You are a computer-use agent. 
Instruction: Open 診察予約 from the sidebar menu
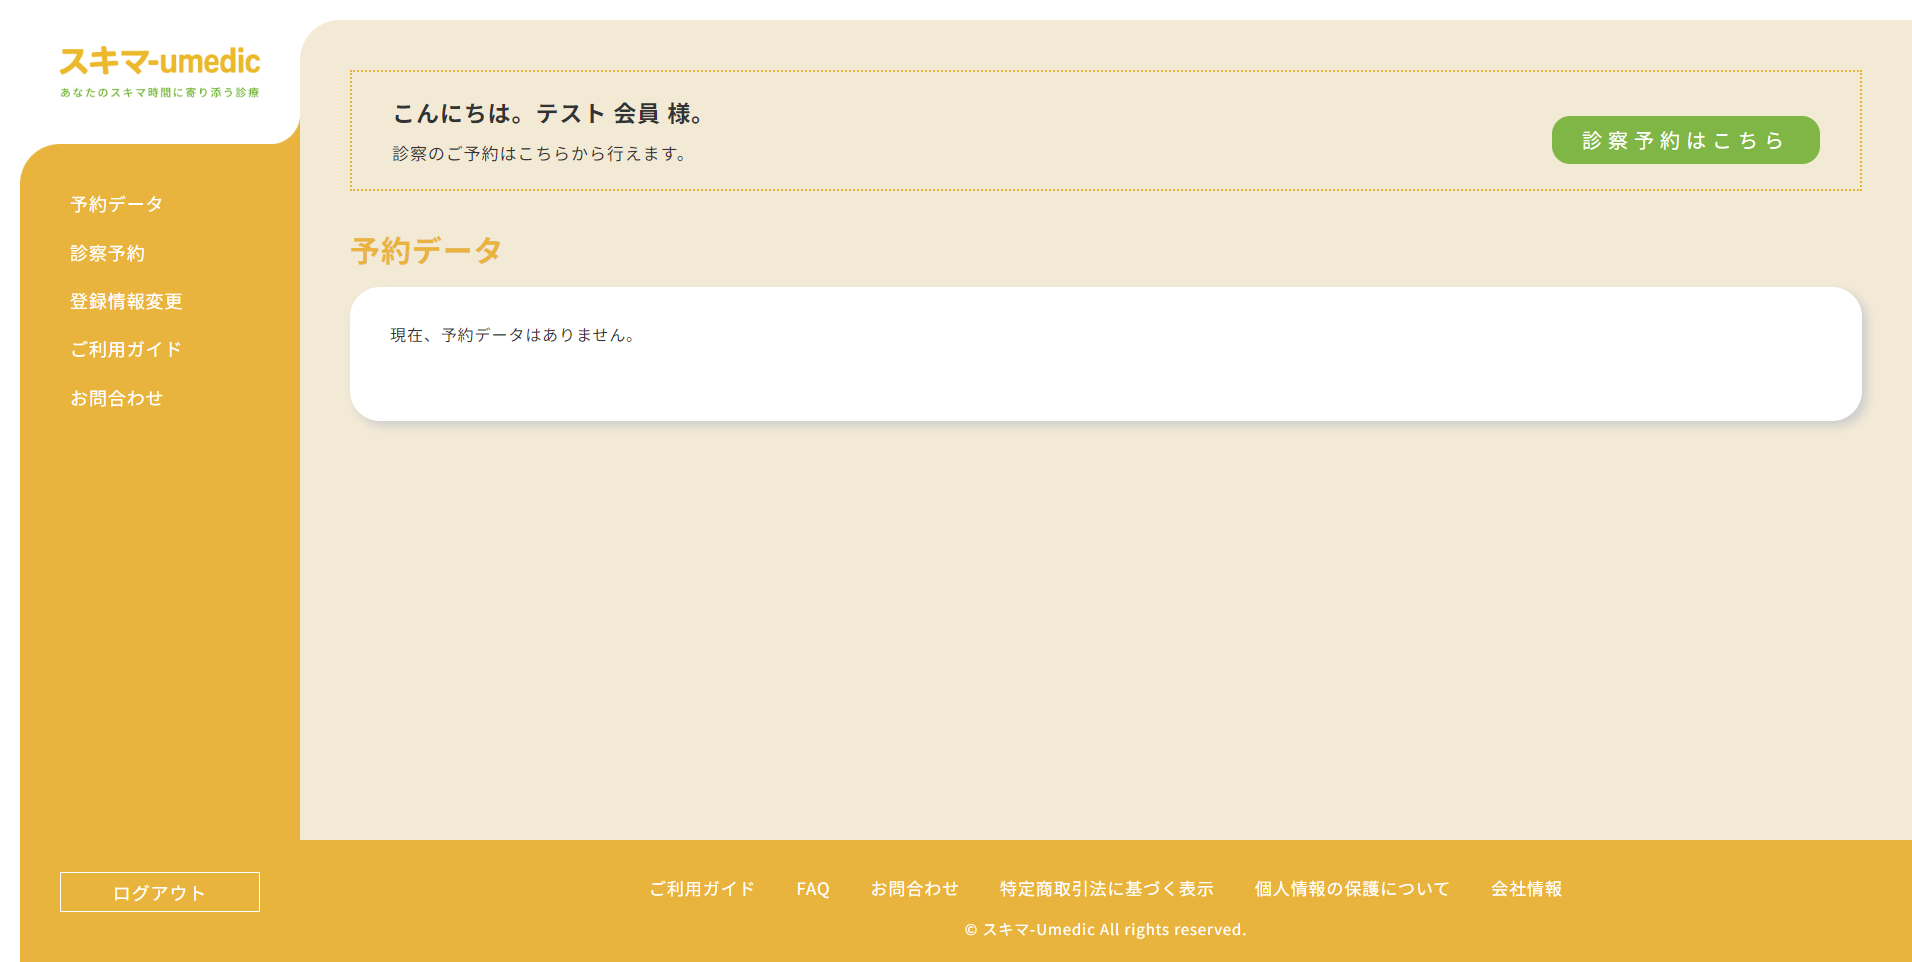(x=109, y=253)
